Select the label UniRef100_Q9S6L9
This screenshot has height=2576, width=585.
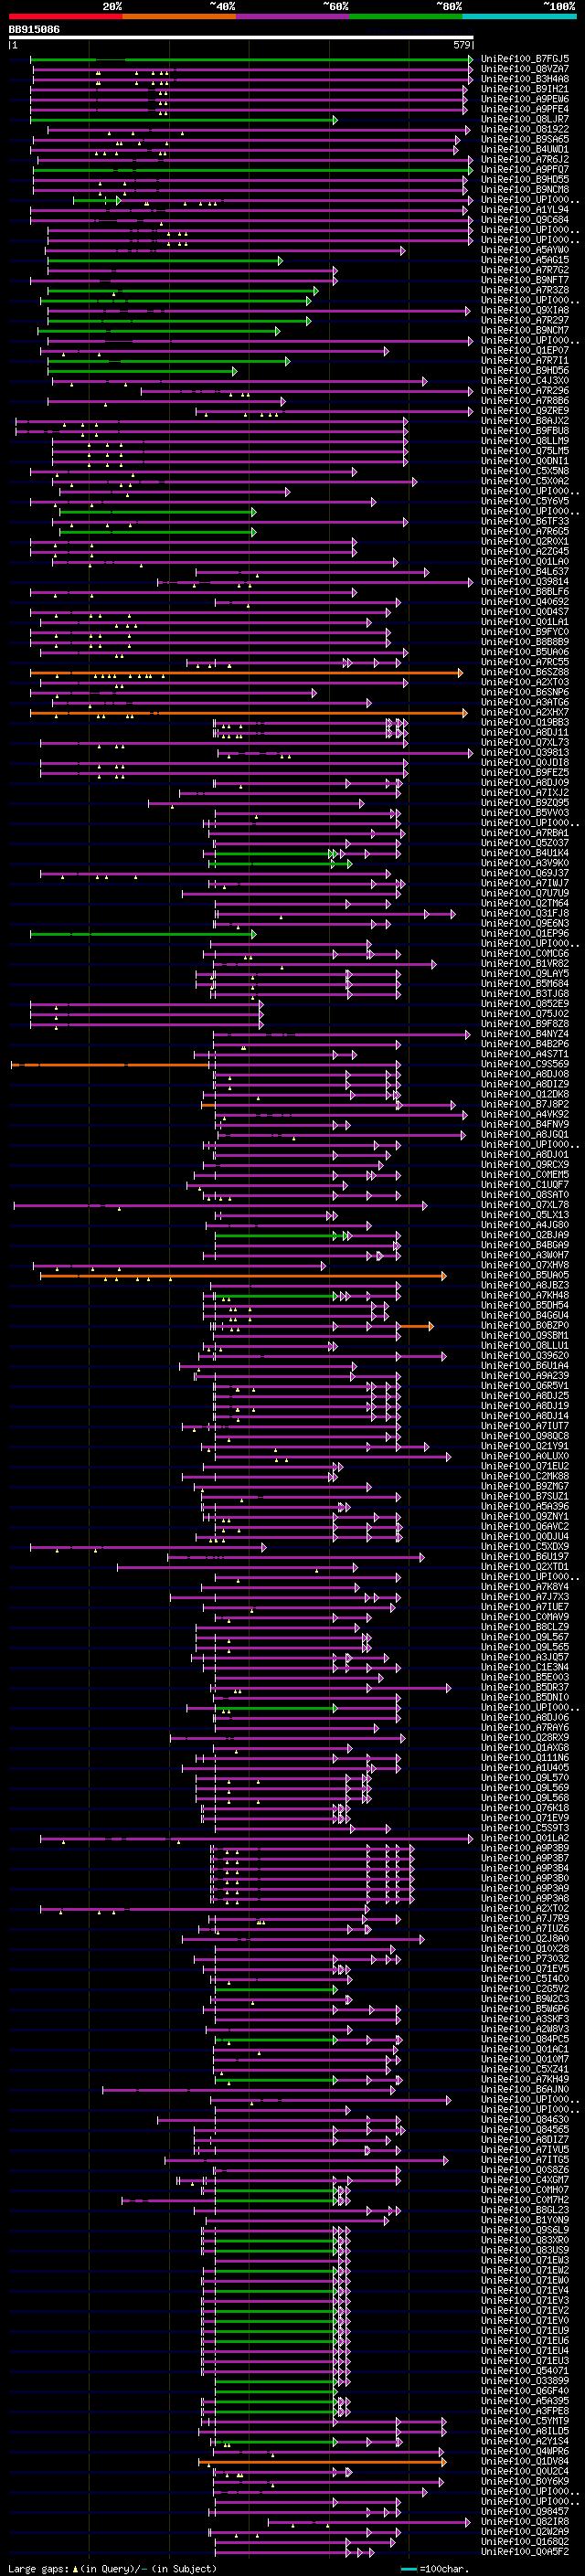pyautogui.click(x=525, y=2230)
